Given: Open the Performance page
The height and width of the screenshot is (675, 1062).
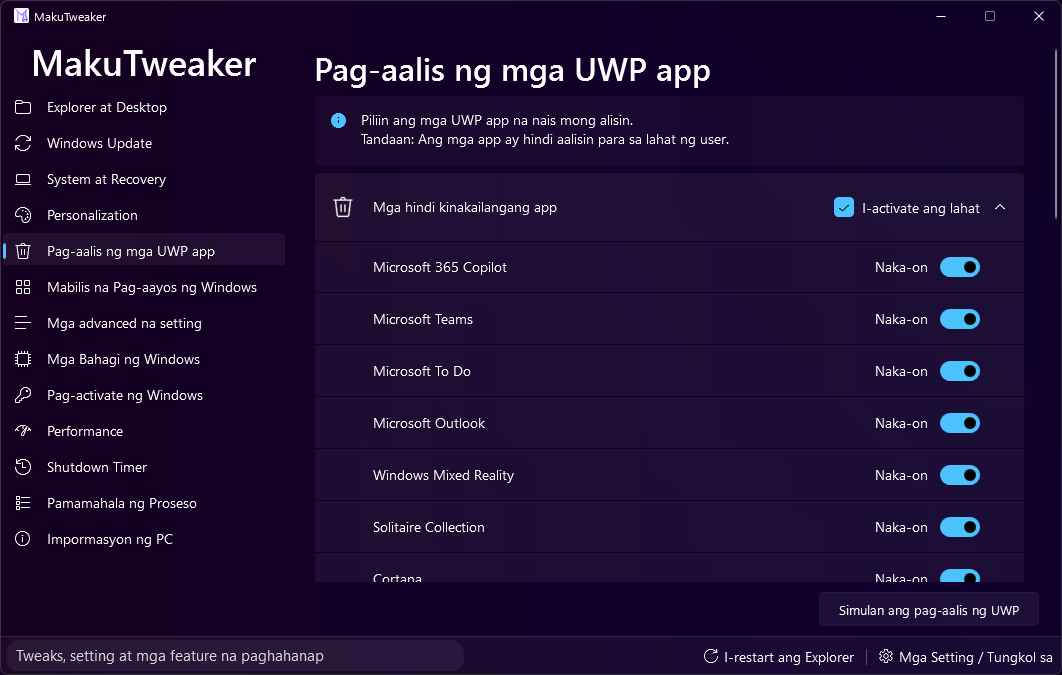Looking at the screenshot, I should coord(144,431).
